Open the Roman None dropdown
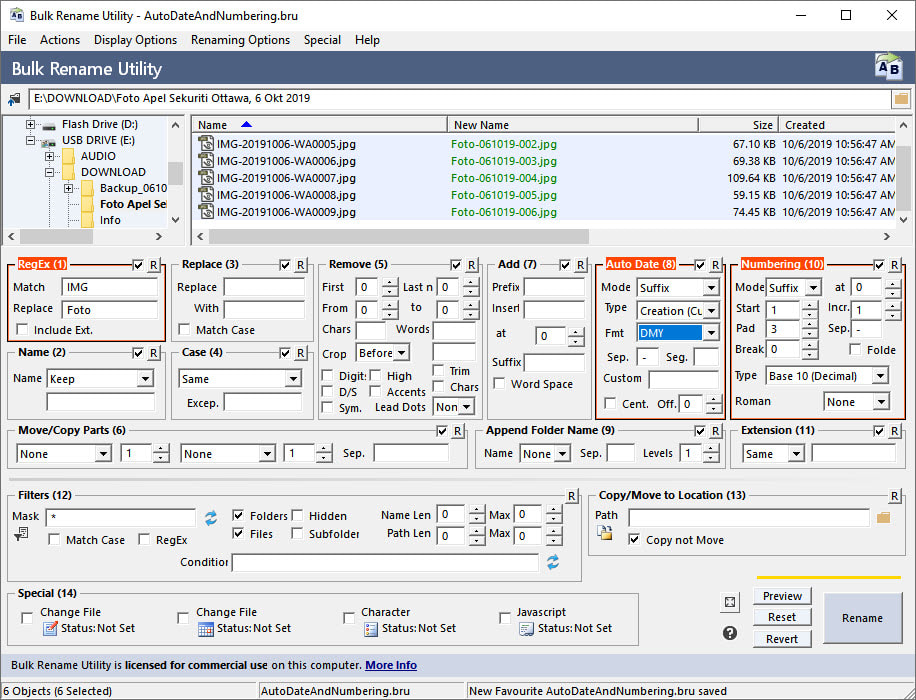 point(881,402)
